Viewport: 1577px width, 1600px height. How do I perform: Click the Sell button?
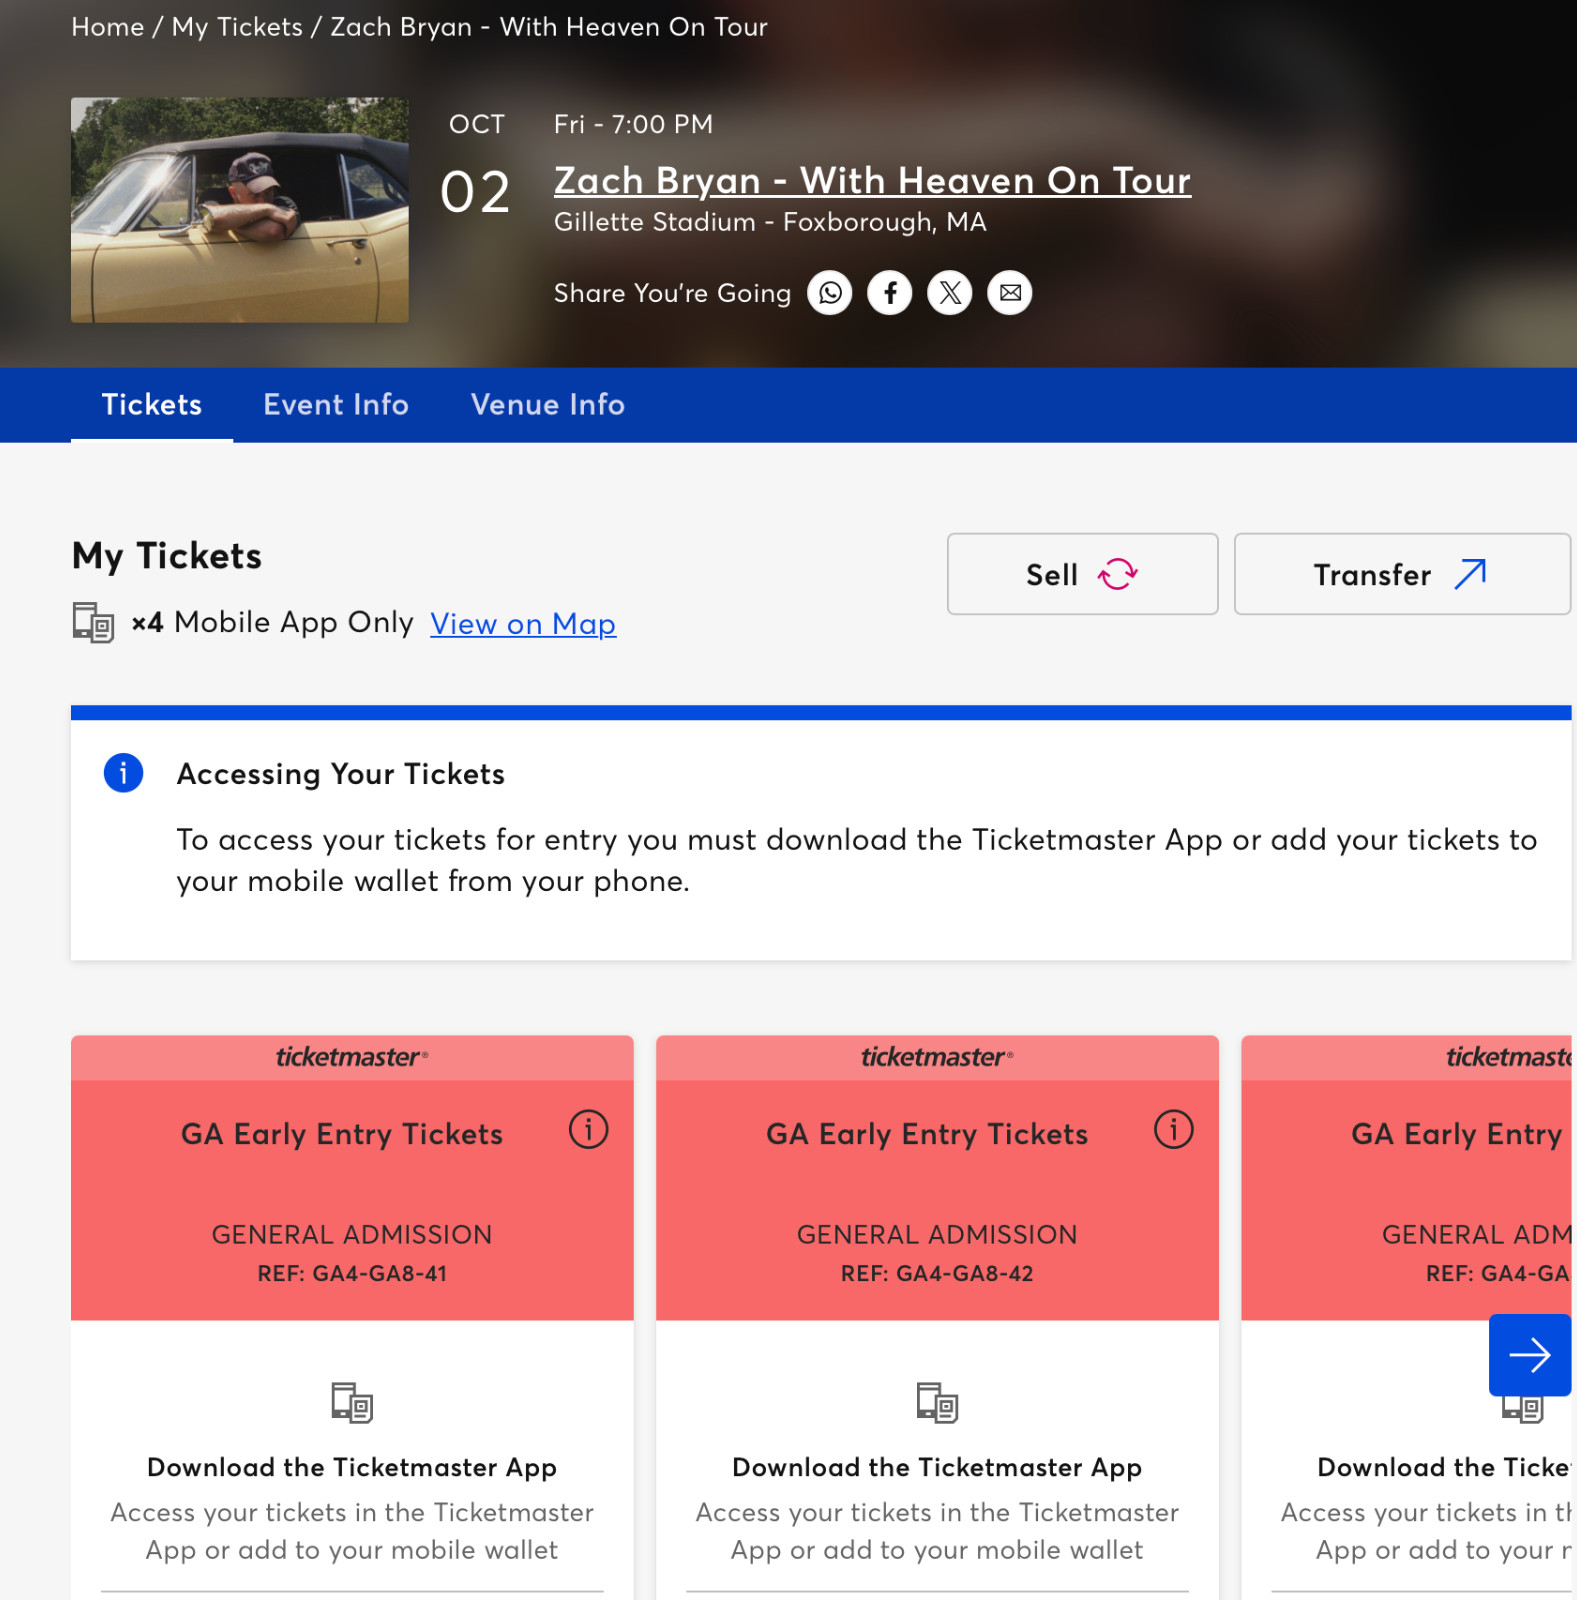click(1083, 574)
